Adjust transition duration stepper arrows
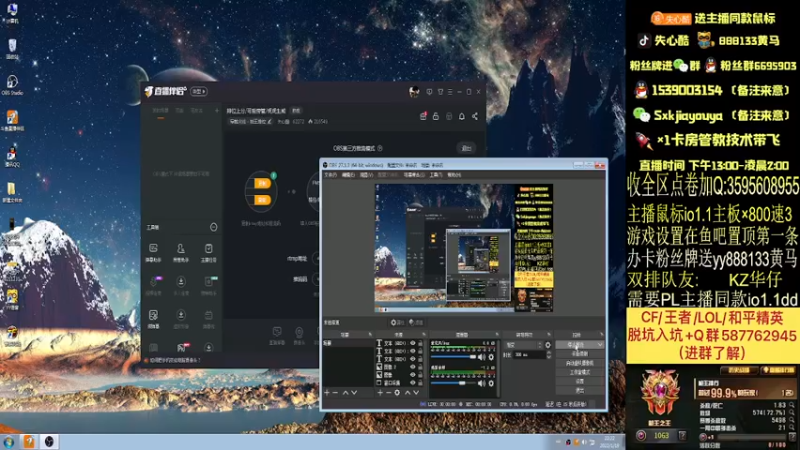The image size is (800, 450). [548, 355]
